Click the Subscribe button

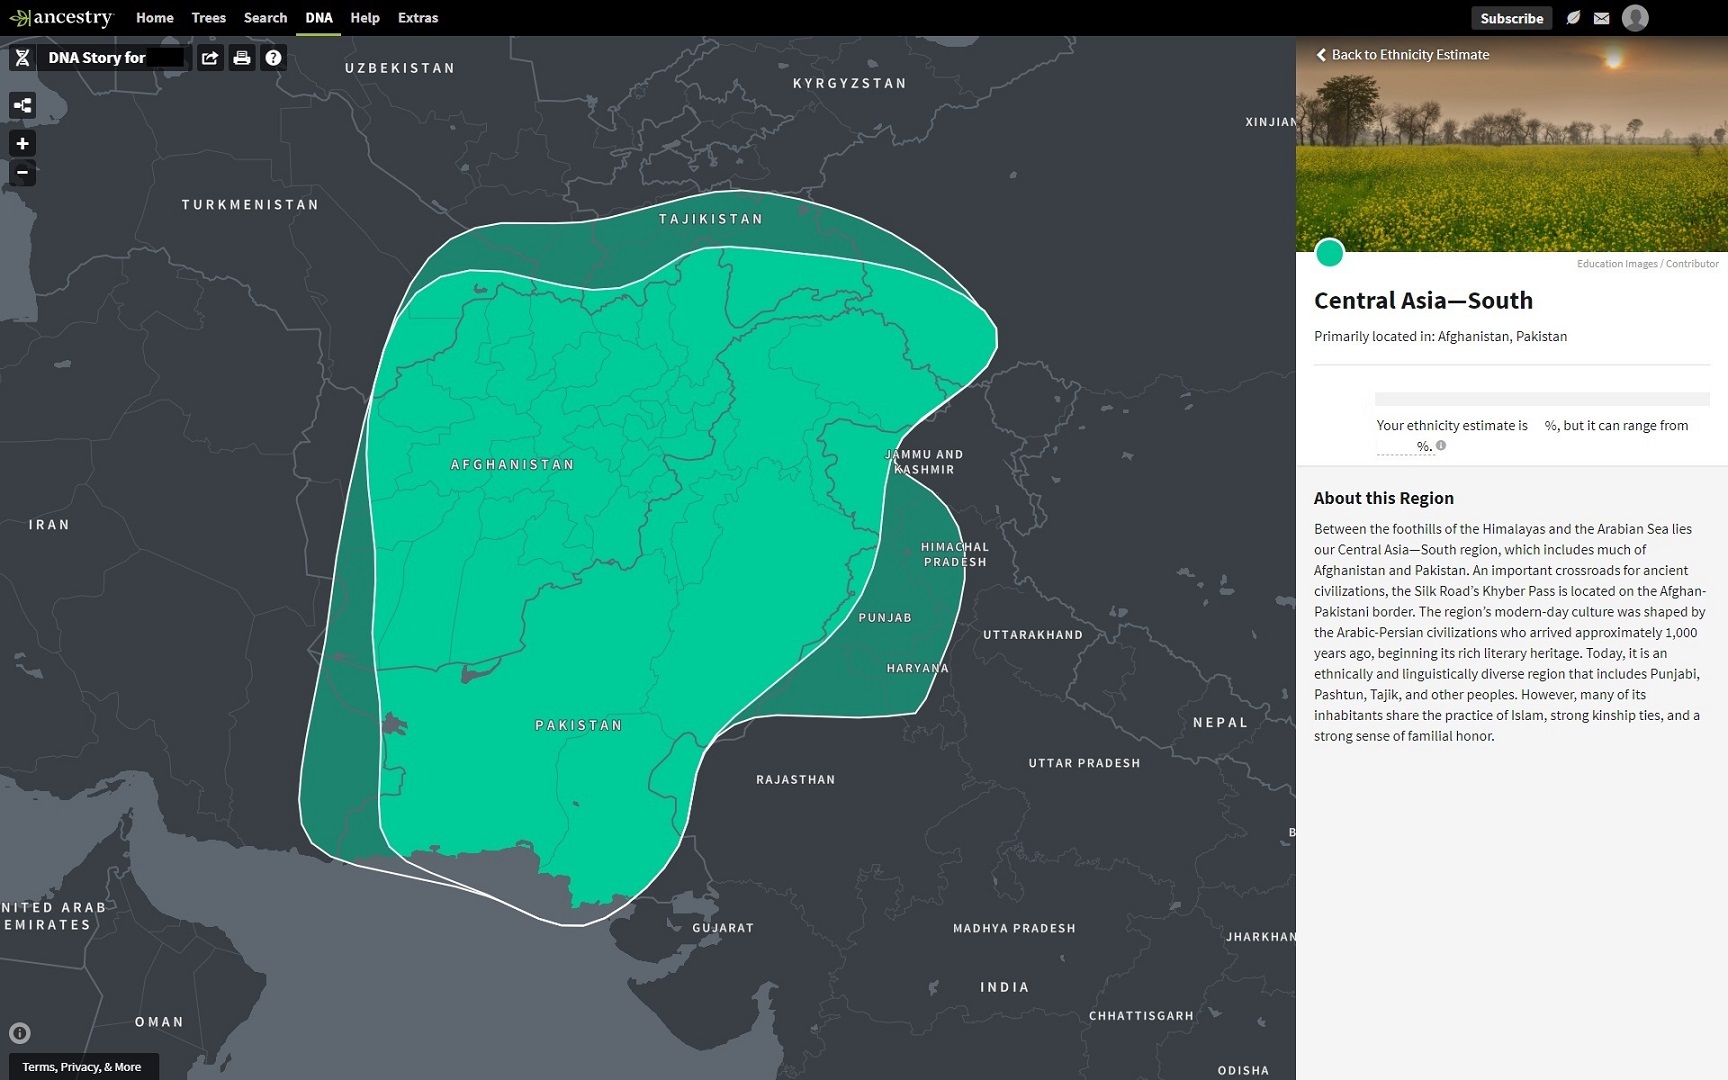(x=1512, y=18)
